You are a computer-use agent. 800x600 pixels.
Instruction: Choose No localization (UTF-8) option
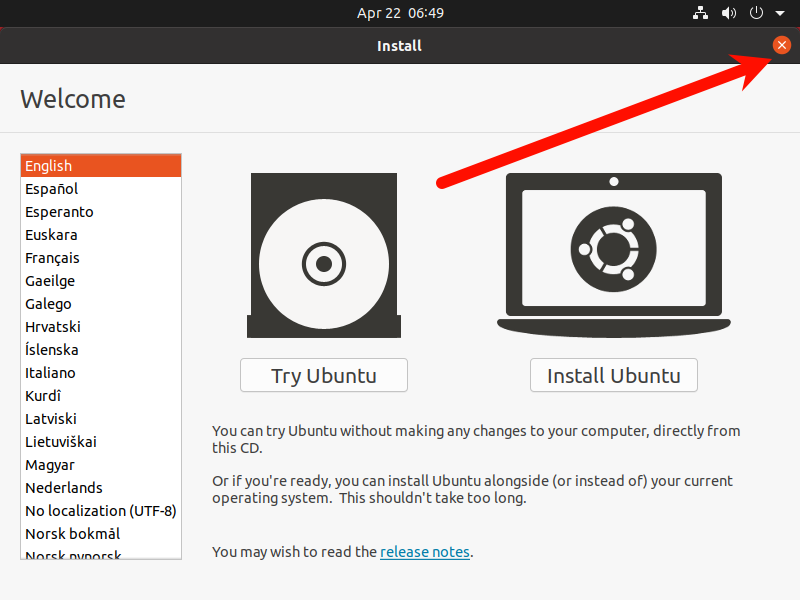101,510
